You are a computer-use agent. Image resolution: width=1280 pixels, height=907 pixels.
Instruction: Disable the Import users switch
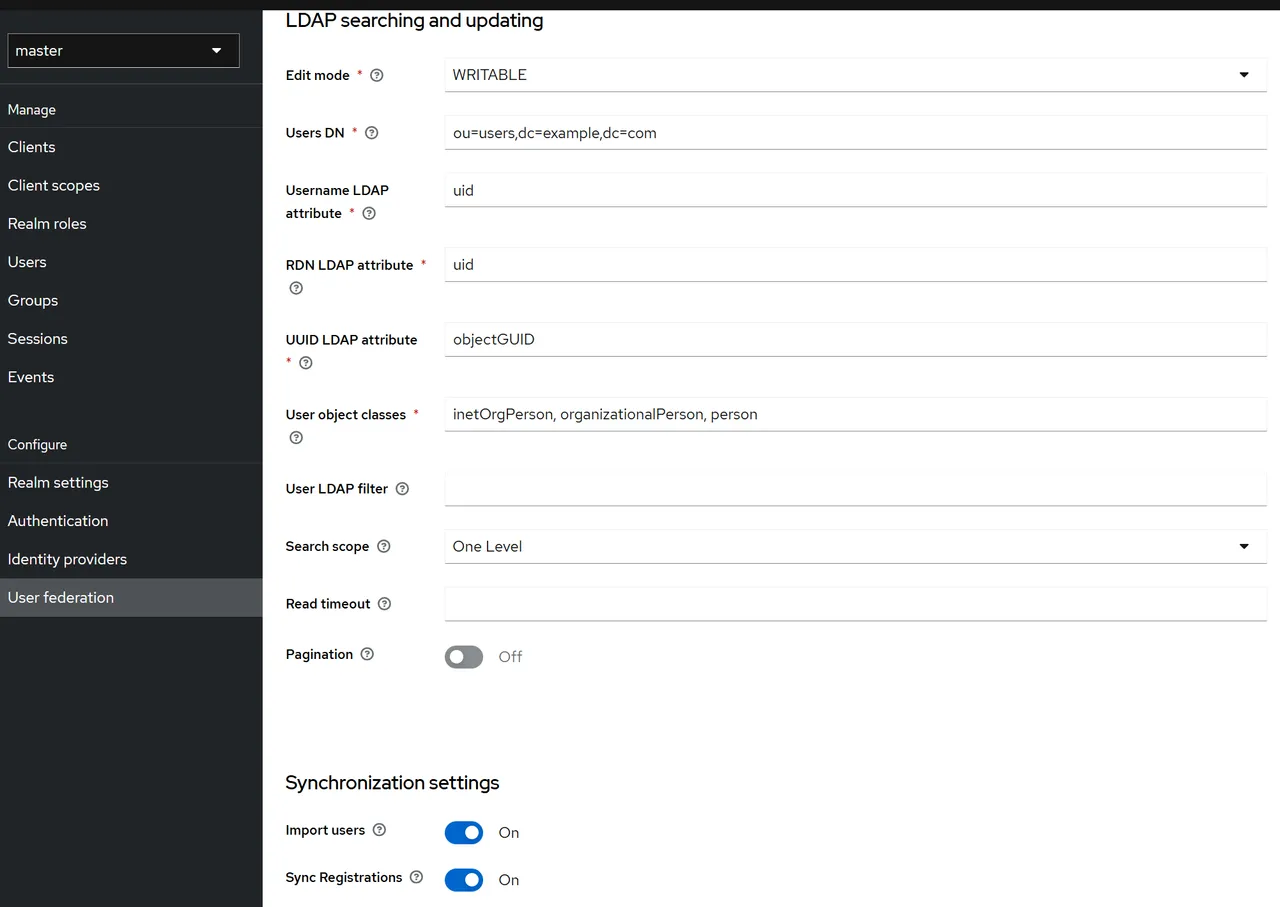(x=464, y=832)
